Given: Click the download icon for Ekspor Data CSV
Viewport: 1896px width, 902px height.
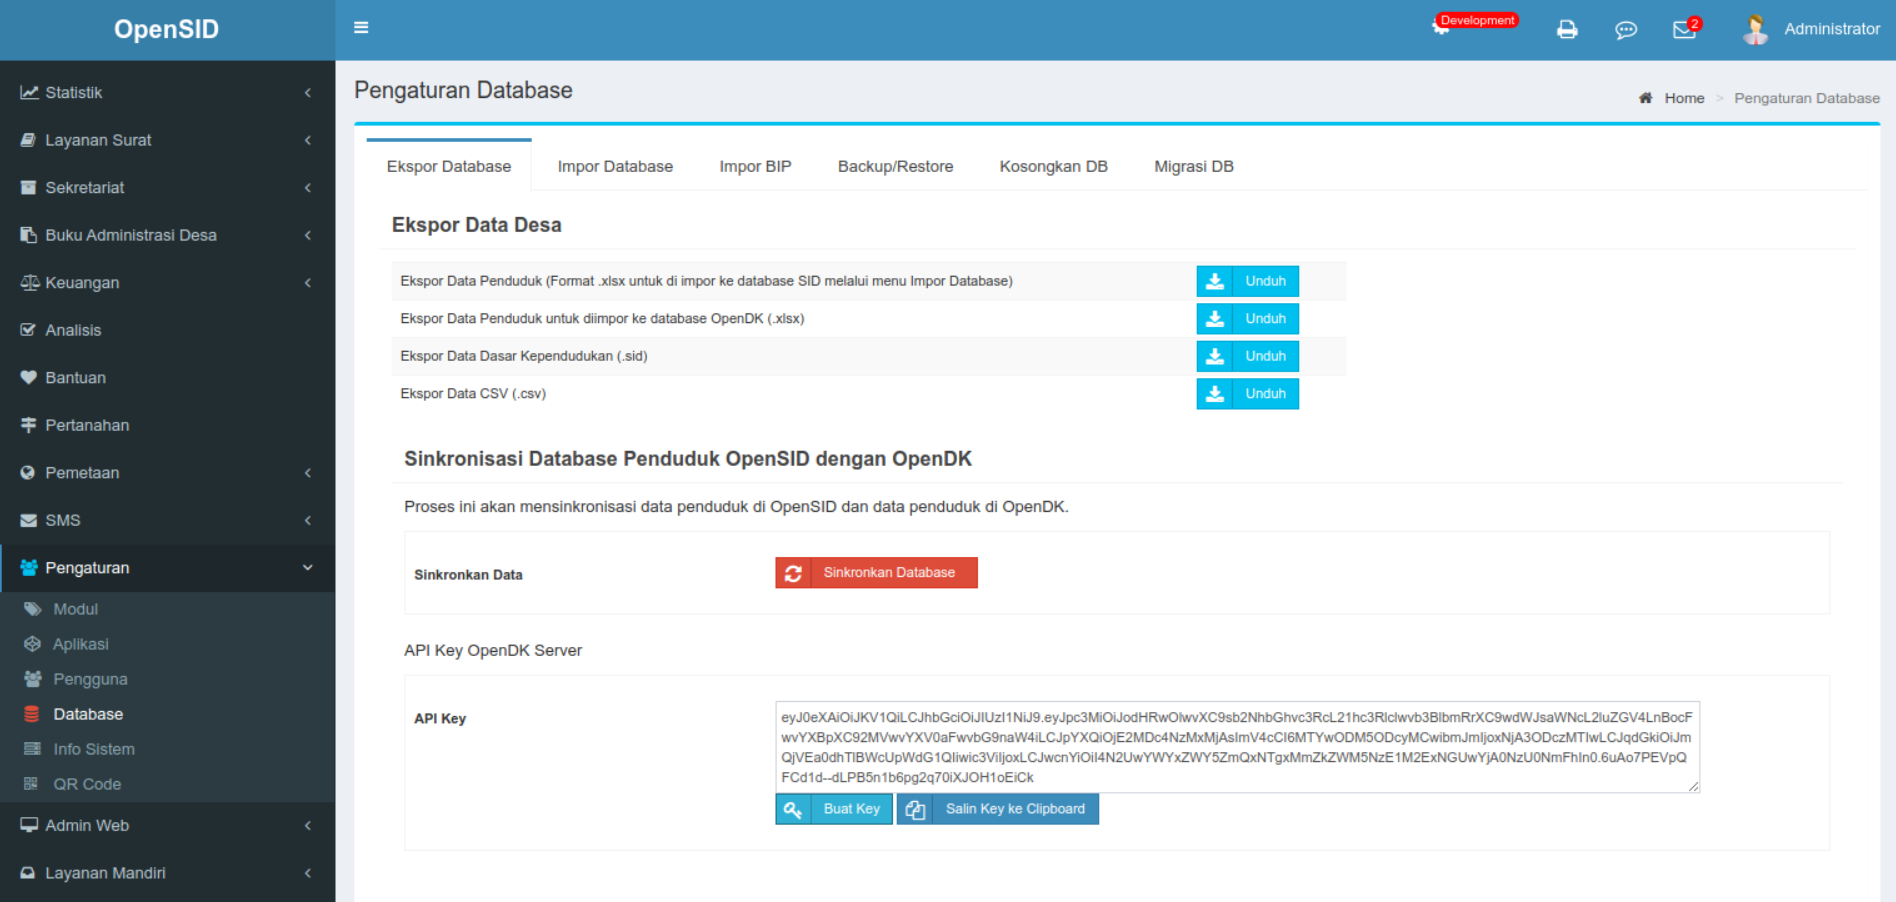Looking at the screenshot, I should click(1215, 393).
